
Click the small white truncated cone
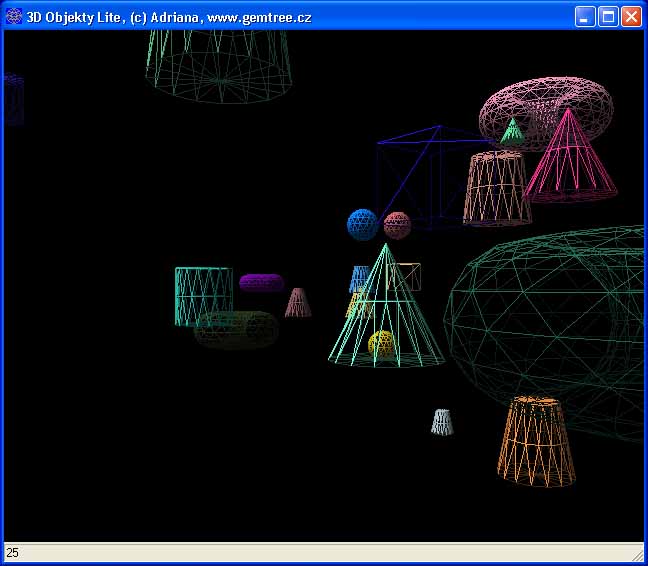coord(442,422)
